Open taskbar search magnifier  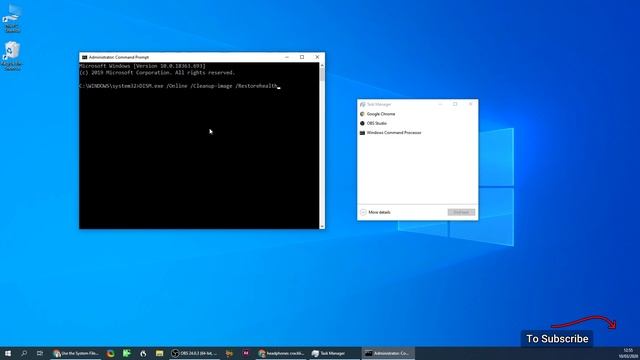(x=24, y=353)
